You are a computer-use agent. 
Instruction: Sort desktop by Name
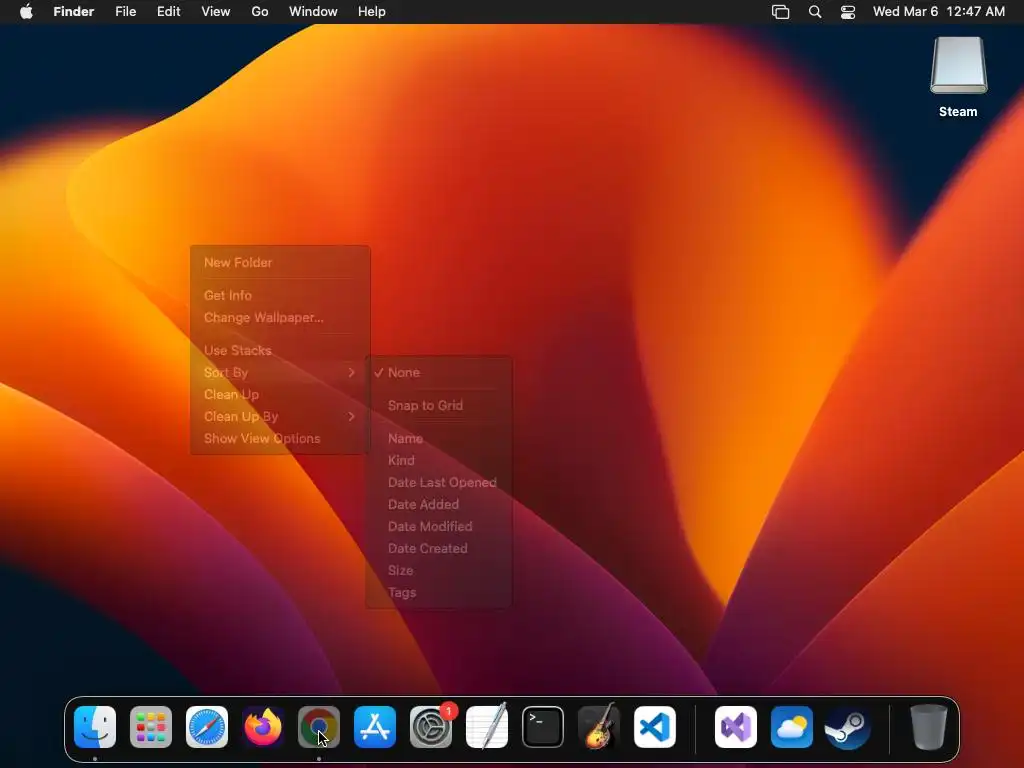(x=439, y=439)
